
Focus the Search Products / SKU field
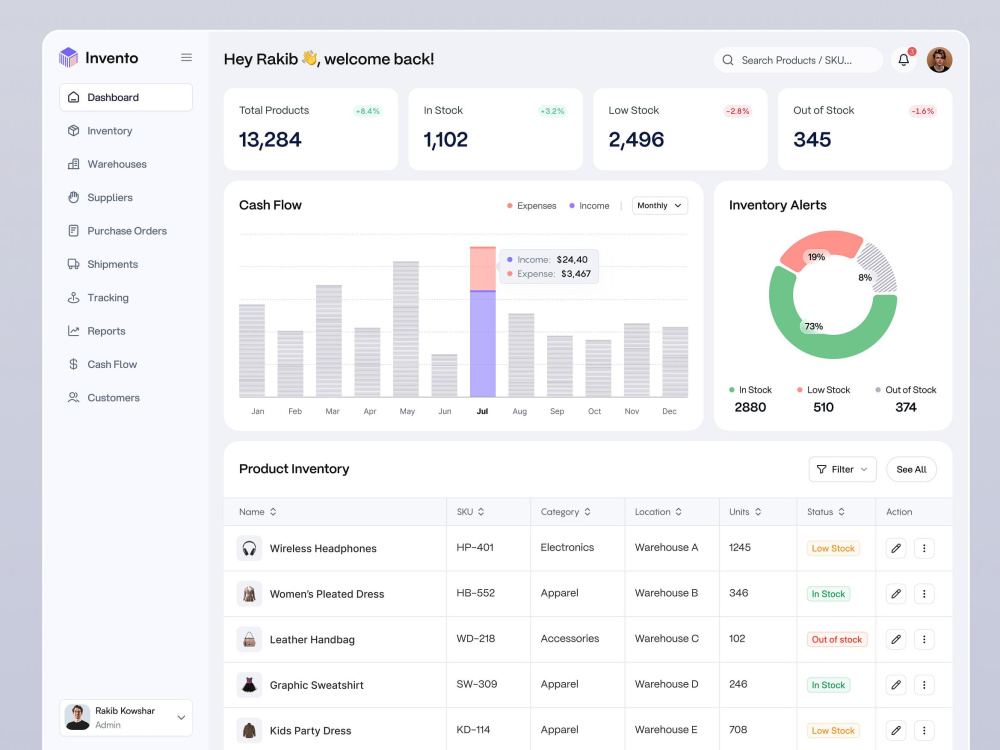(x=798, y=60)
